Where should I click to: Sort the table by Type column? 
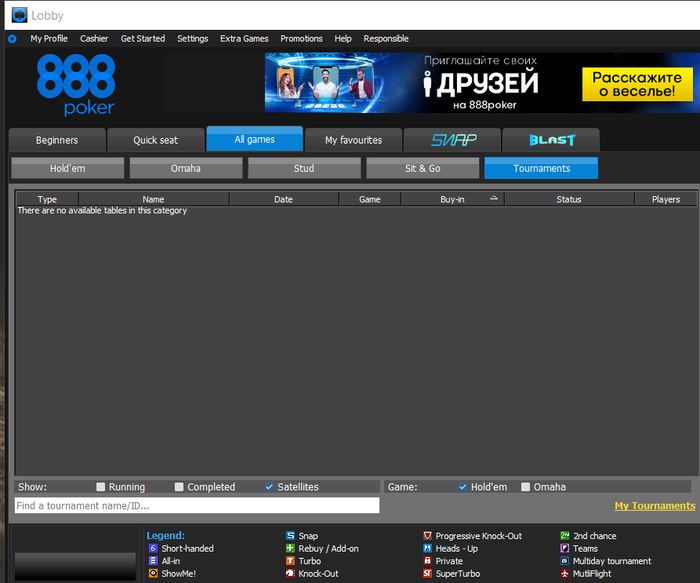pos(47,199)
